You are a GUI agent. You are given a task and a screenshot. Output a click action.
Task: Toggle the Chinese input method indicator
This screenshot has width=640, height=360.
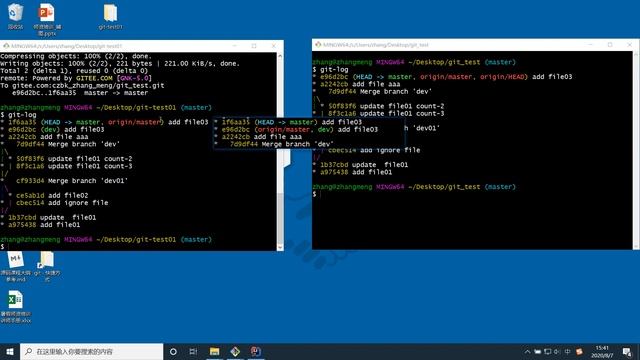point(568,351)
